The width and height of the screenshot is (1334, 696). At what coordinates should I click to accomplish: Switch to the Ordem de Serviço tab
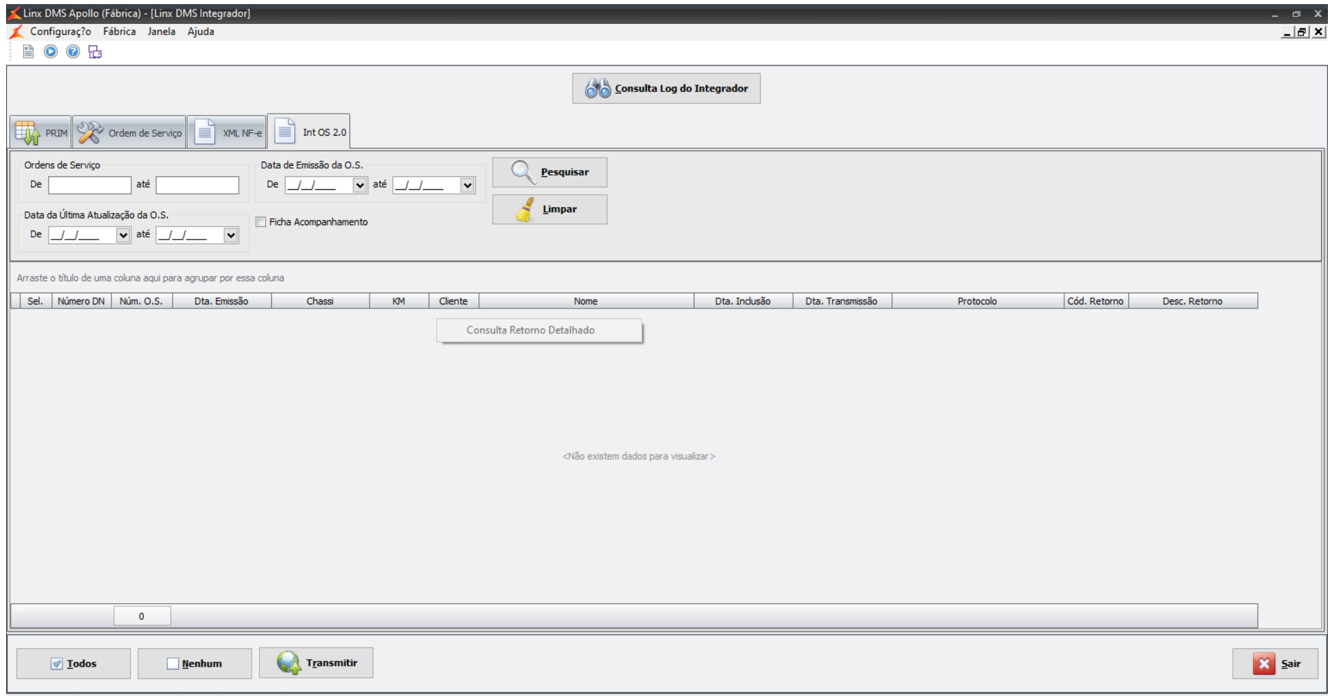[x=129, y=132]
